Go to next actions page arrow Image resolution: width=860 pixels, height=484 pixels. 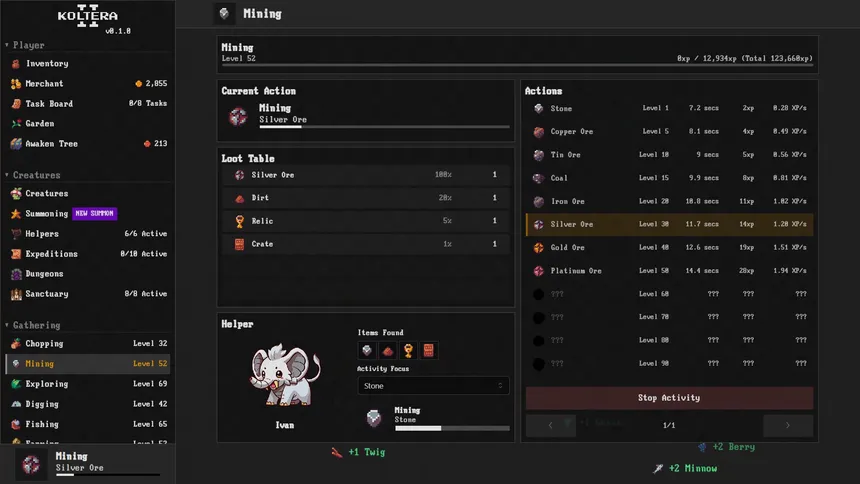pyautogui.click(x=788, y=425)
